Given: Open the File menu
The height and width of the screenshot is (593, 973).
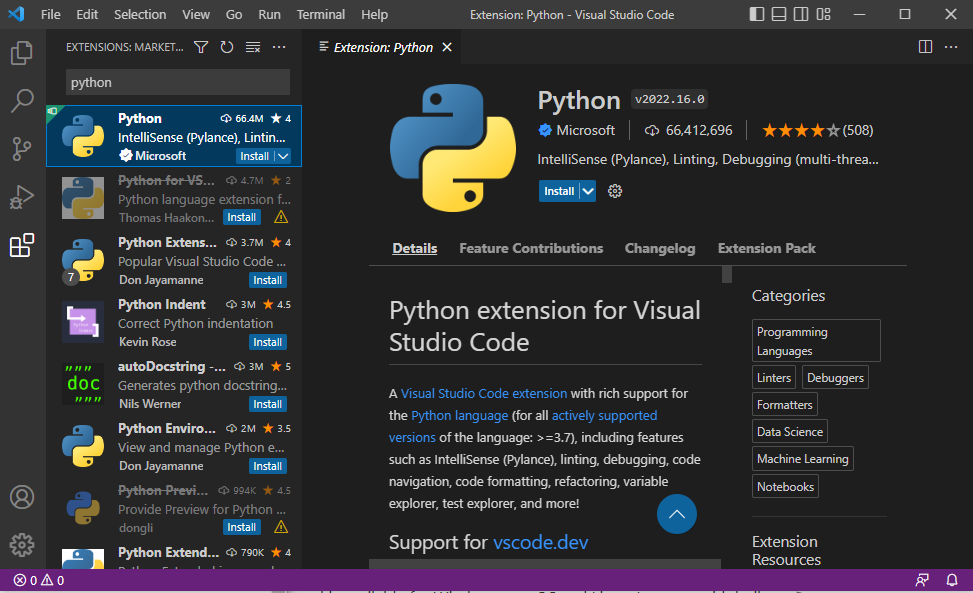Looking at the screenshot, I should (x=51, y=14).
